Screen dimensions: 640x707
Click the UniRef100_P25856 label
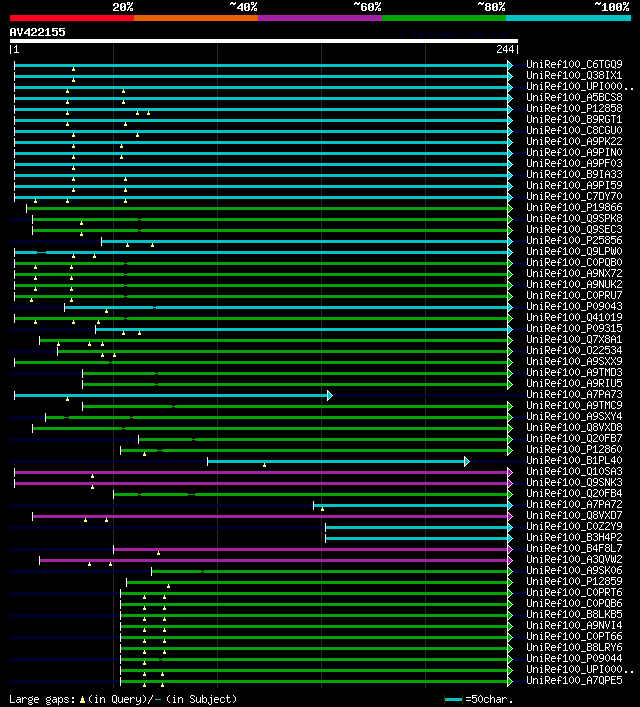(574, 240)
